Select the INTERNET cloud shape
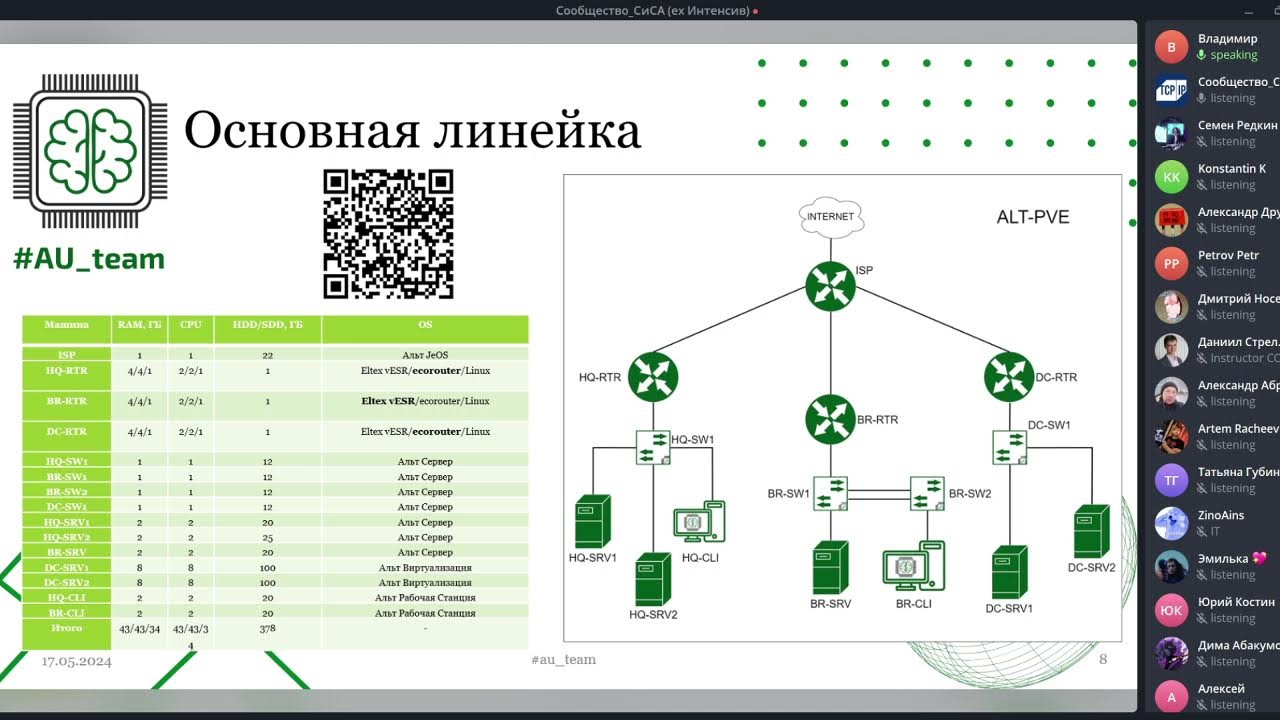Image resolution: width=1280 pixels, height=720 pixels. 831,217
